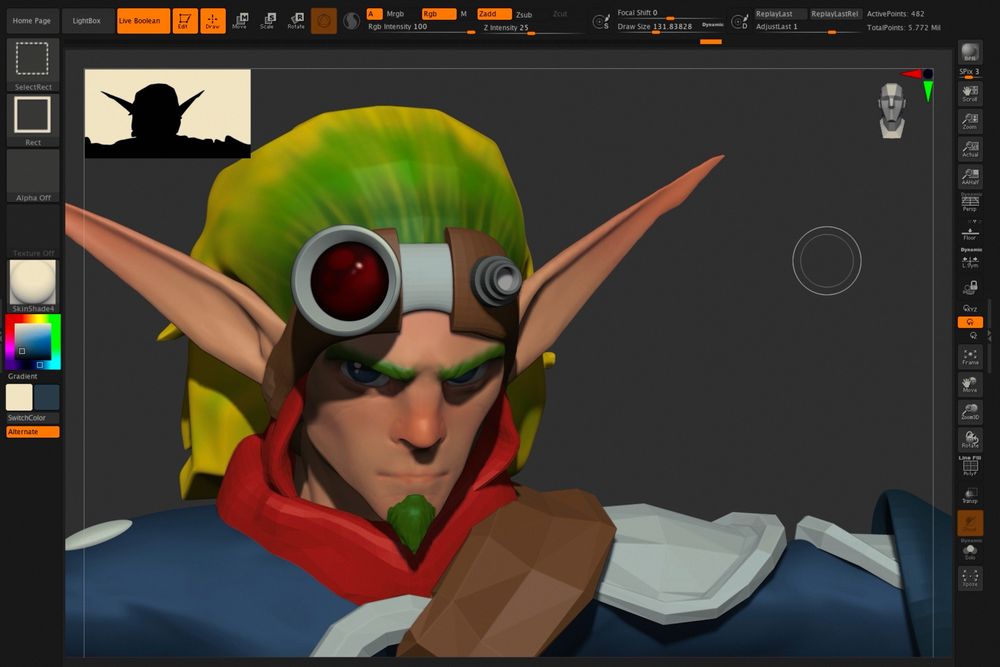The image size is (1000, 667).
Task: Adjust the AdjustLast slider
Action: pos(807,27)
